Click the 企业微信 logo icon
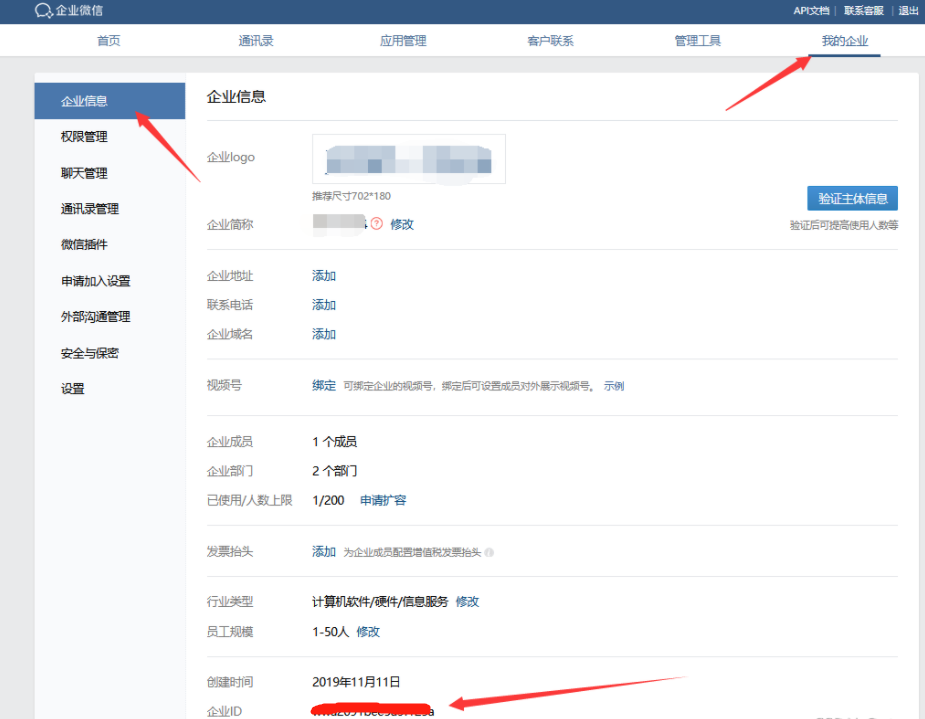Viewport: 925px width, 719px height. point(43,11)
